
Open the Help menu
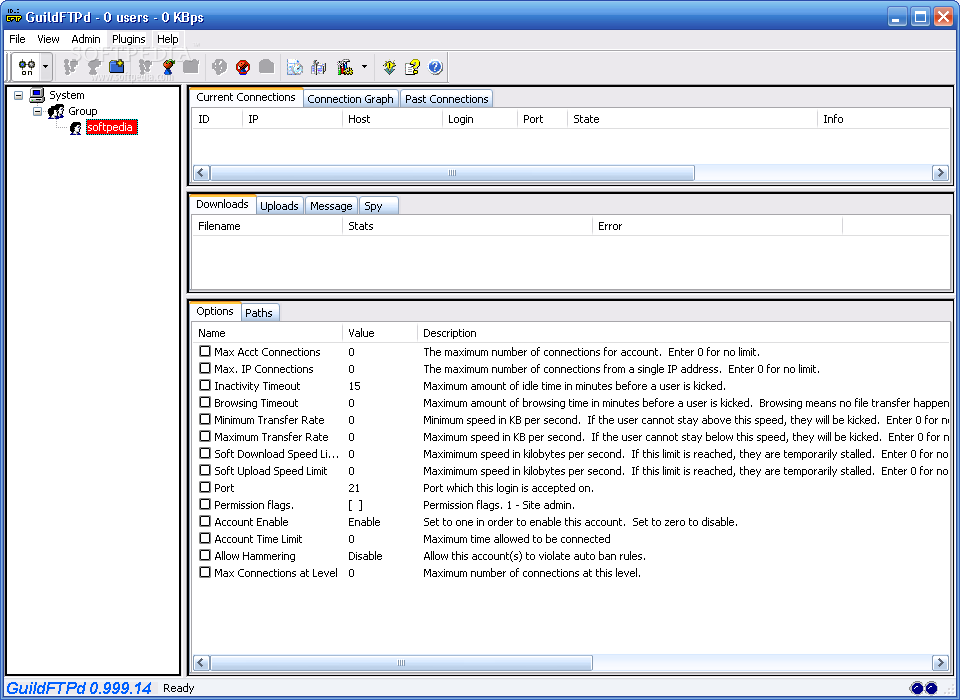point(167,39)
